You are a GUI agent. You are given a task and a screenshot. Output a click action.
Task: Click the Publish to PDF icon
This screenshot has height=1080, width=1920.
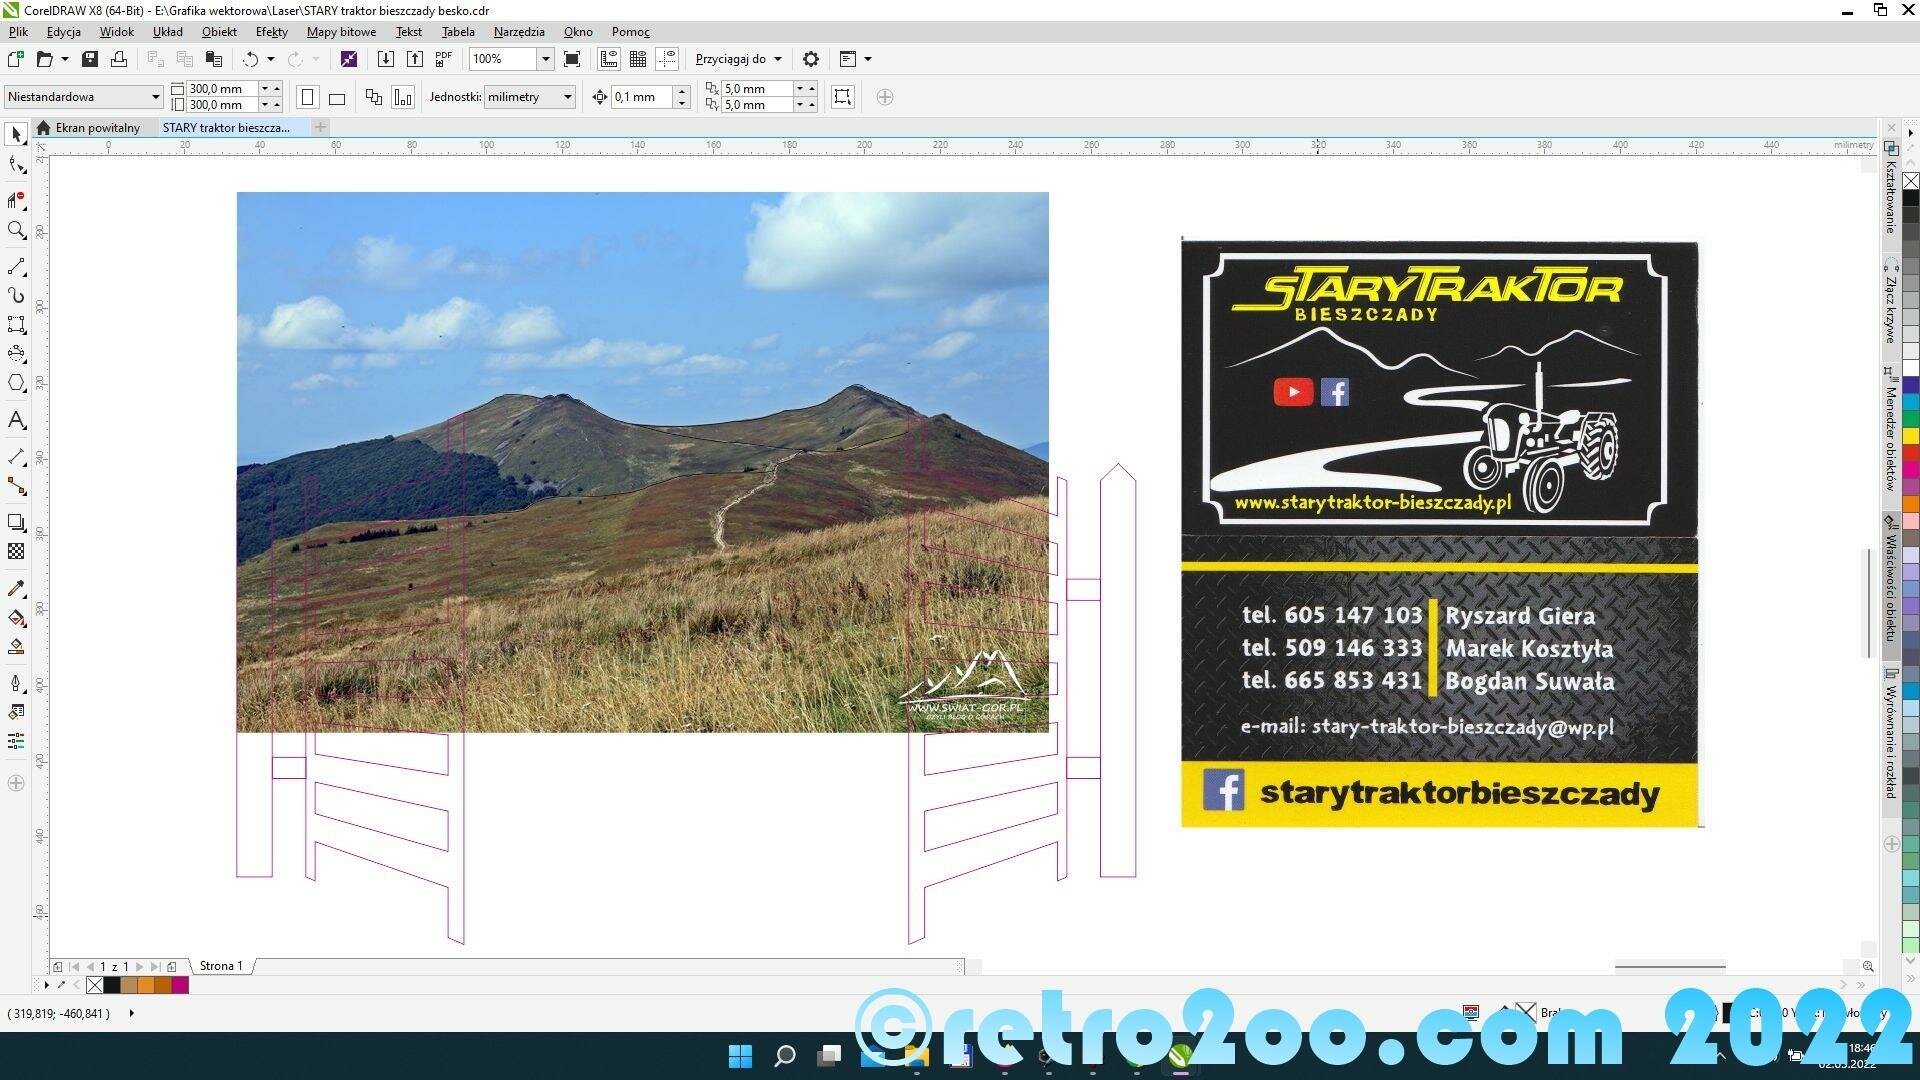[444, 59]
